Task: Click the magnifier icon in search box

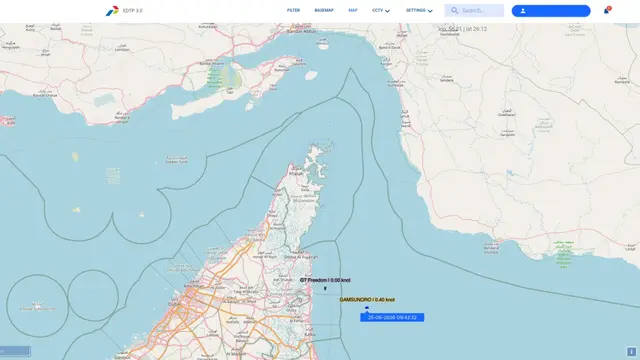Action: pos(454,11)
